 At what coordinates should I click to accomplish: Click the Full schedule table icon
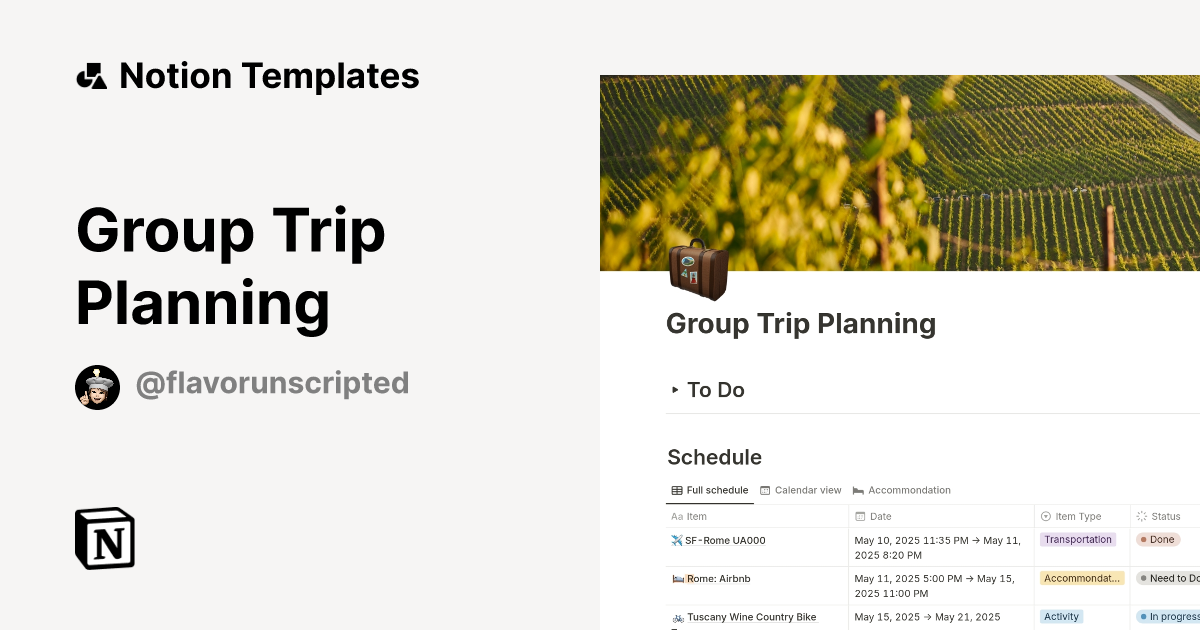(676, 490)
